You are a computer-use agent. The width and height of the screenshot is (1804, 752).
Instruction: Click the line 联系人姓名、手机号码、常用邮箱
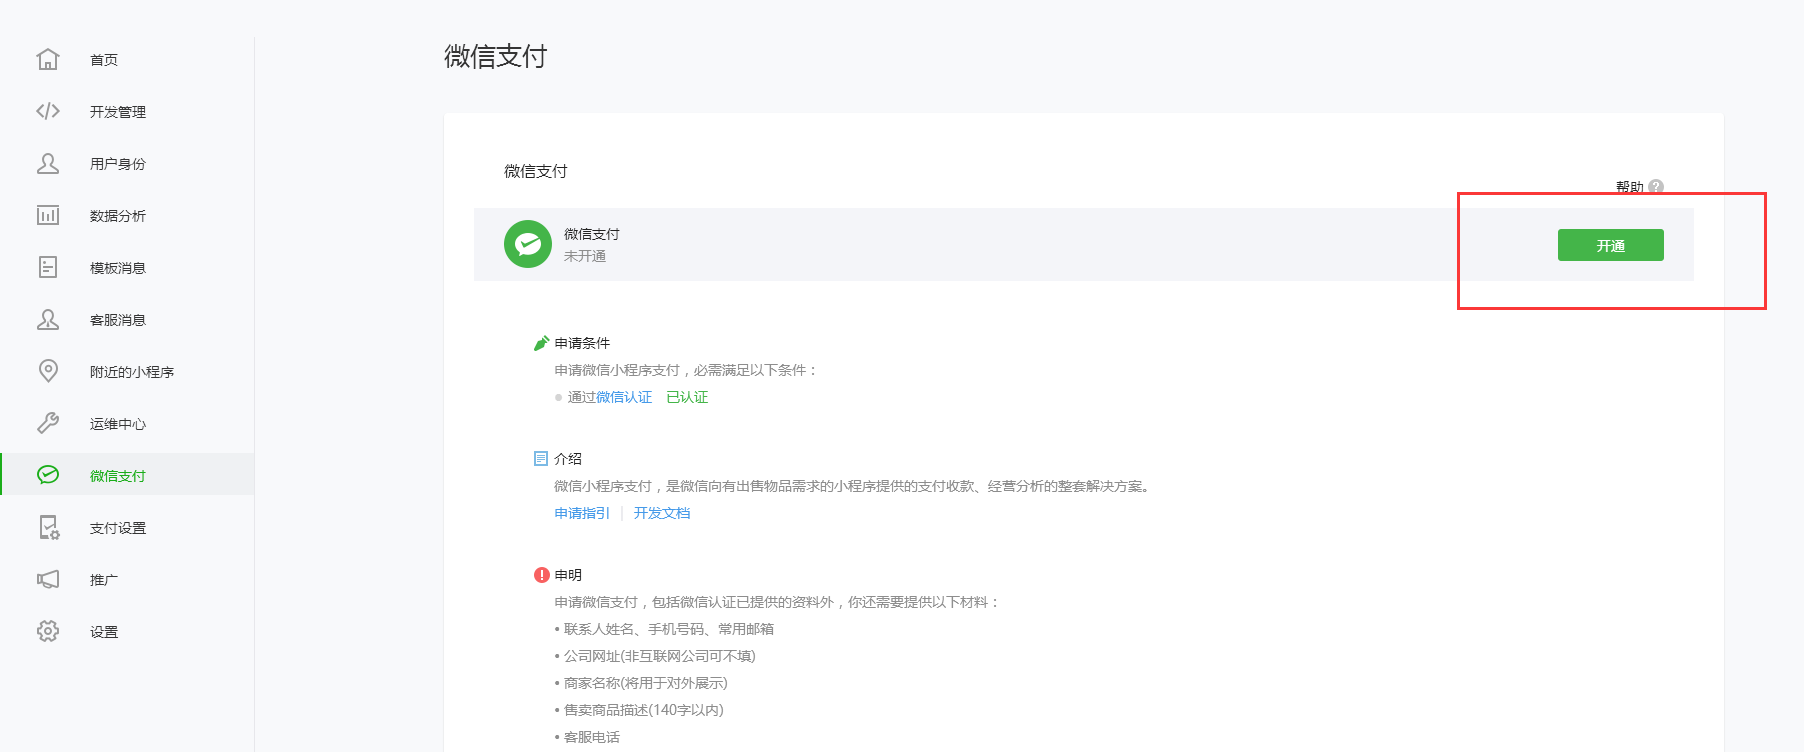coord(669,629)
